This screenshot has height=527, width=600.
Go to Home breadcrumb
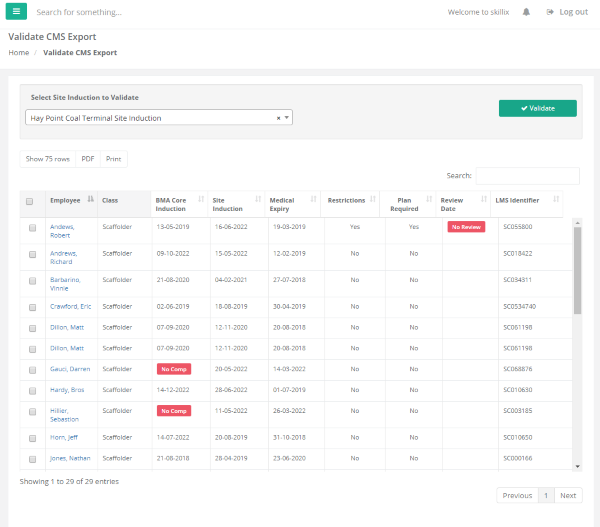coord(19,52)
